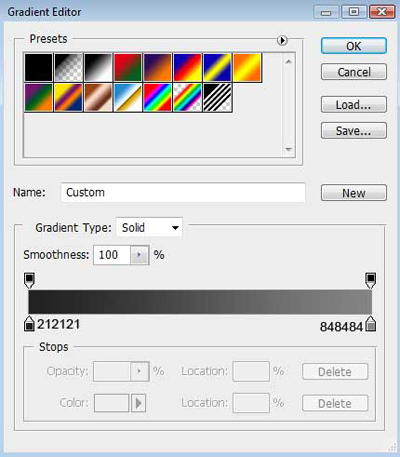400x457 pixels.
Task: Click into the Name text field
Action: [183, 192]
